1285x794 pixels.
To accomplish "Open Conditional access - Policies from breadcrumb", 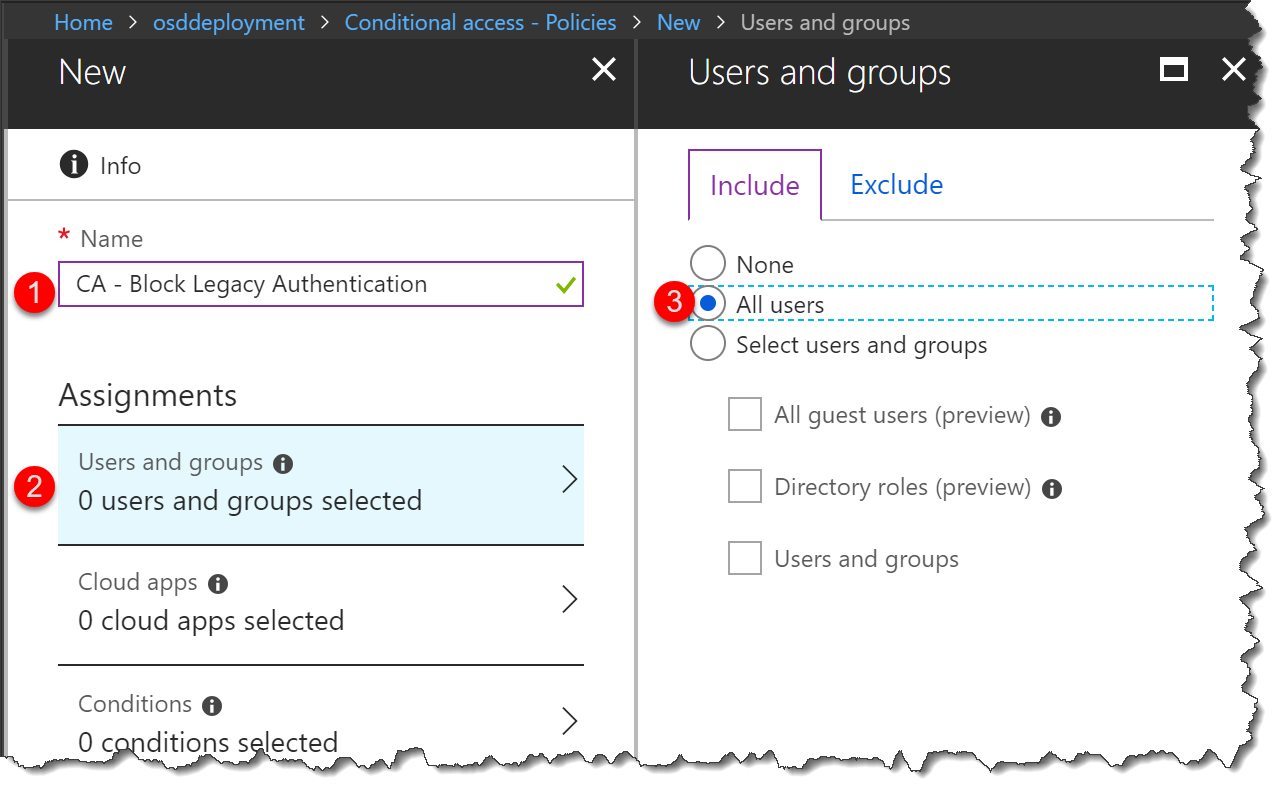I will click(x=479, y=21).
